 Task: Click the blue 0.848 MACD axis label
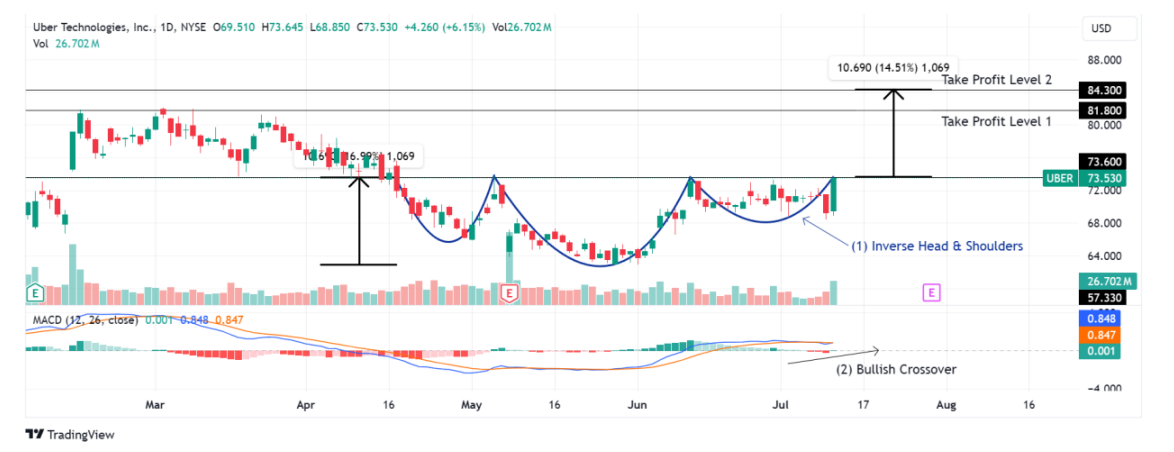coord(1100,317)
